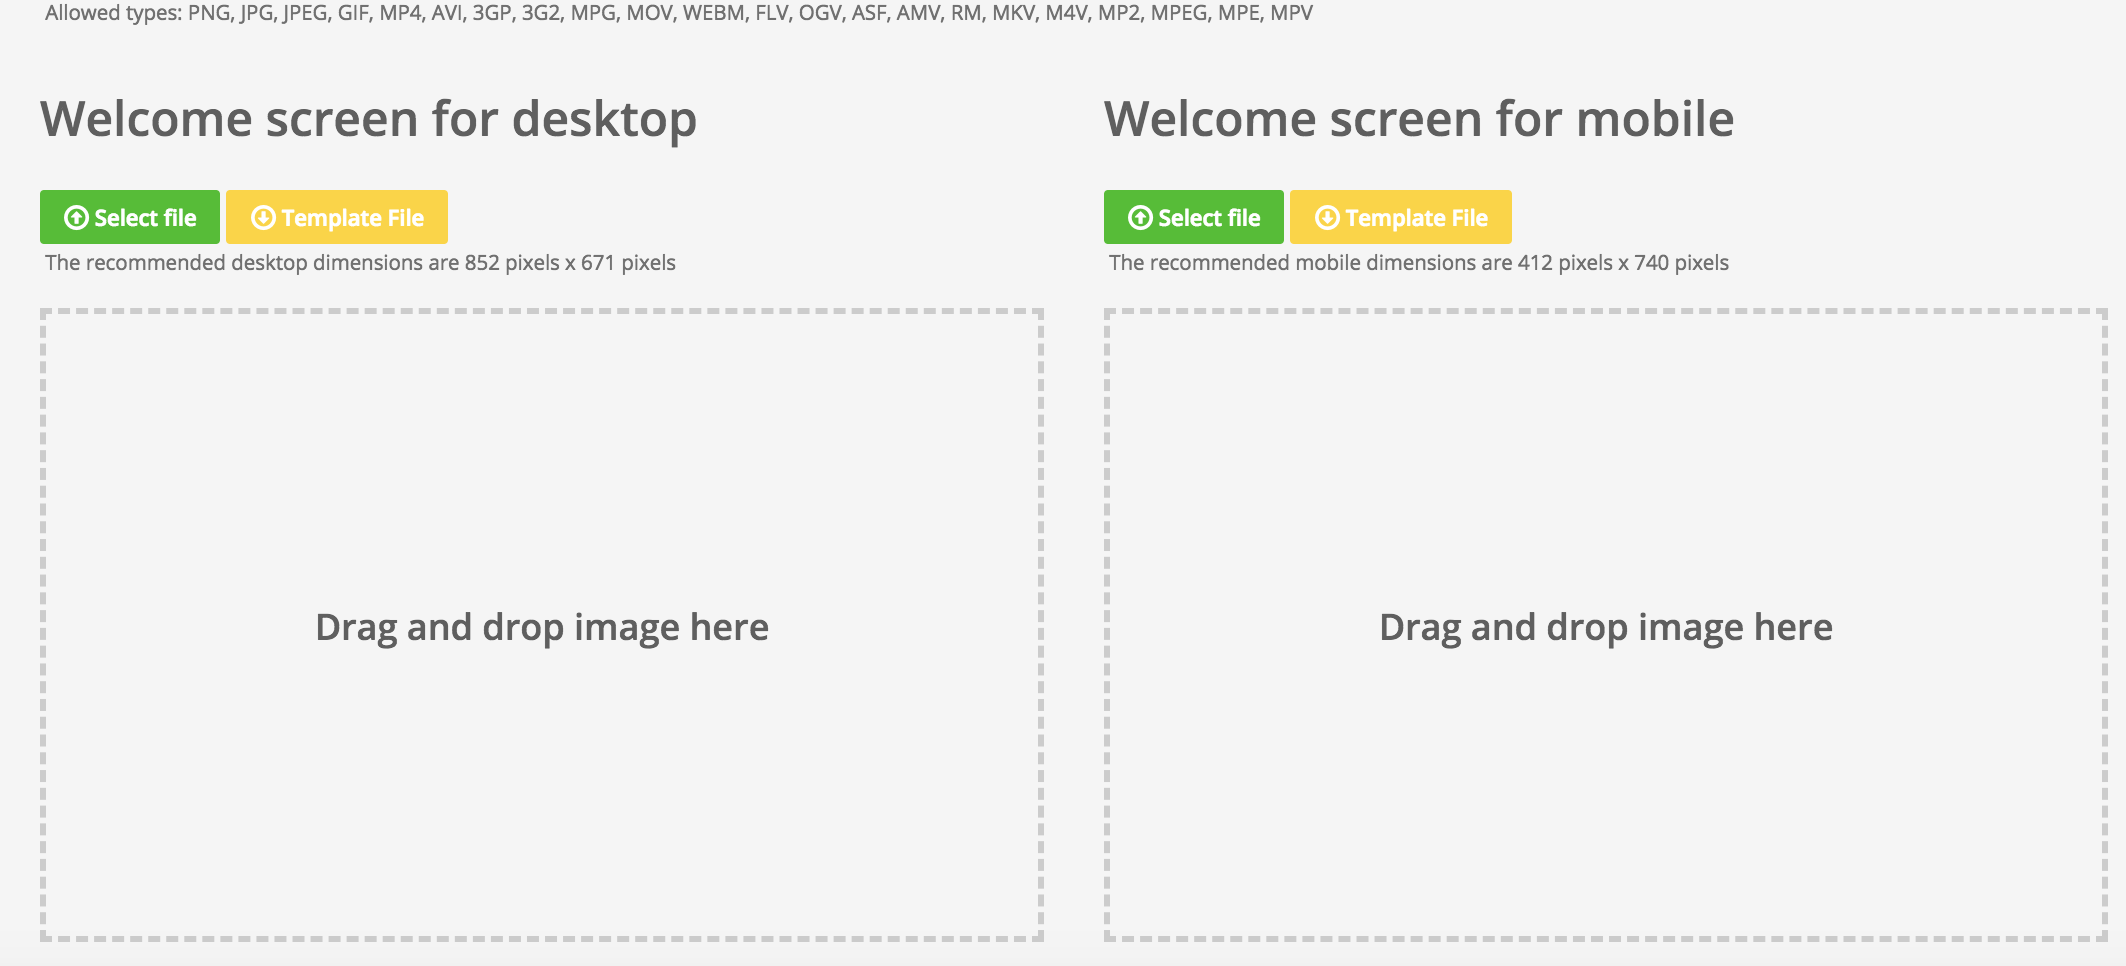This screenshot has width=2126, height=966.
Task: Click Select file button for desktop welcome screen
Action: (130, 217)
